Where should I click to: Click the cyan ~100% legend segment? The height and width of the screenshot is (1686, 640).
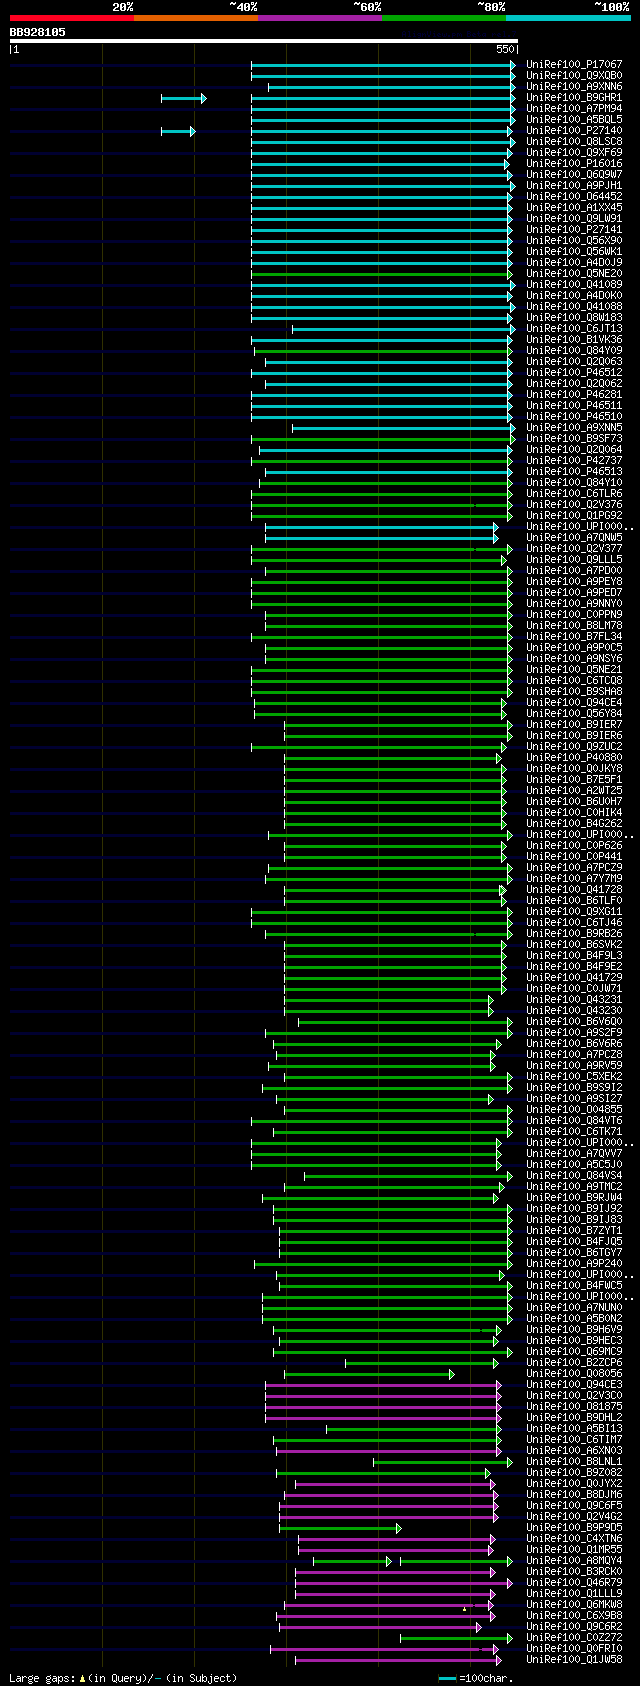pyautogui.click(x=568, y=18)
